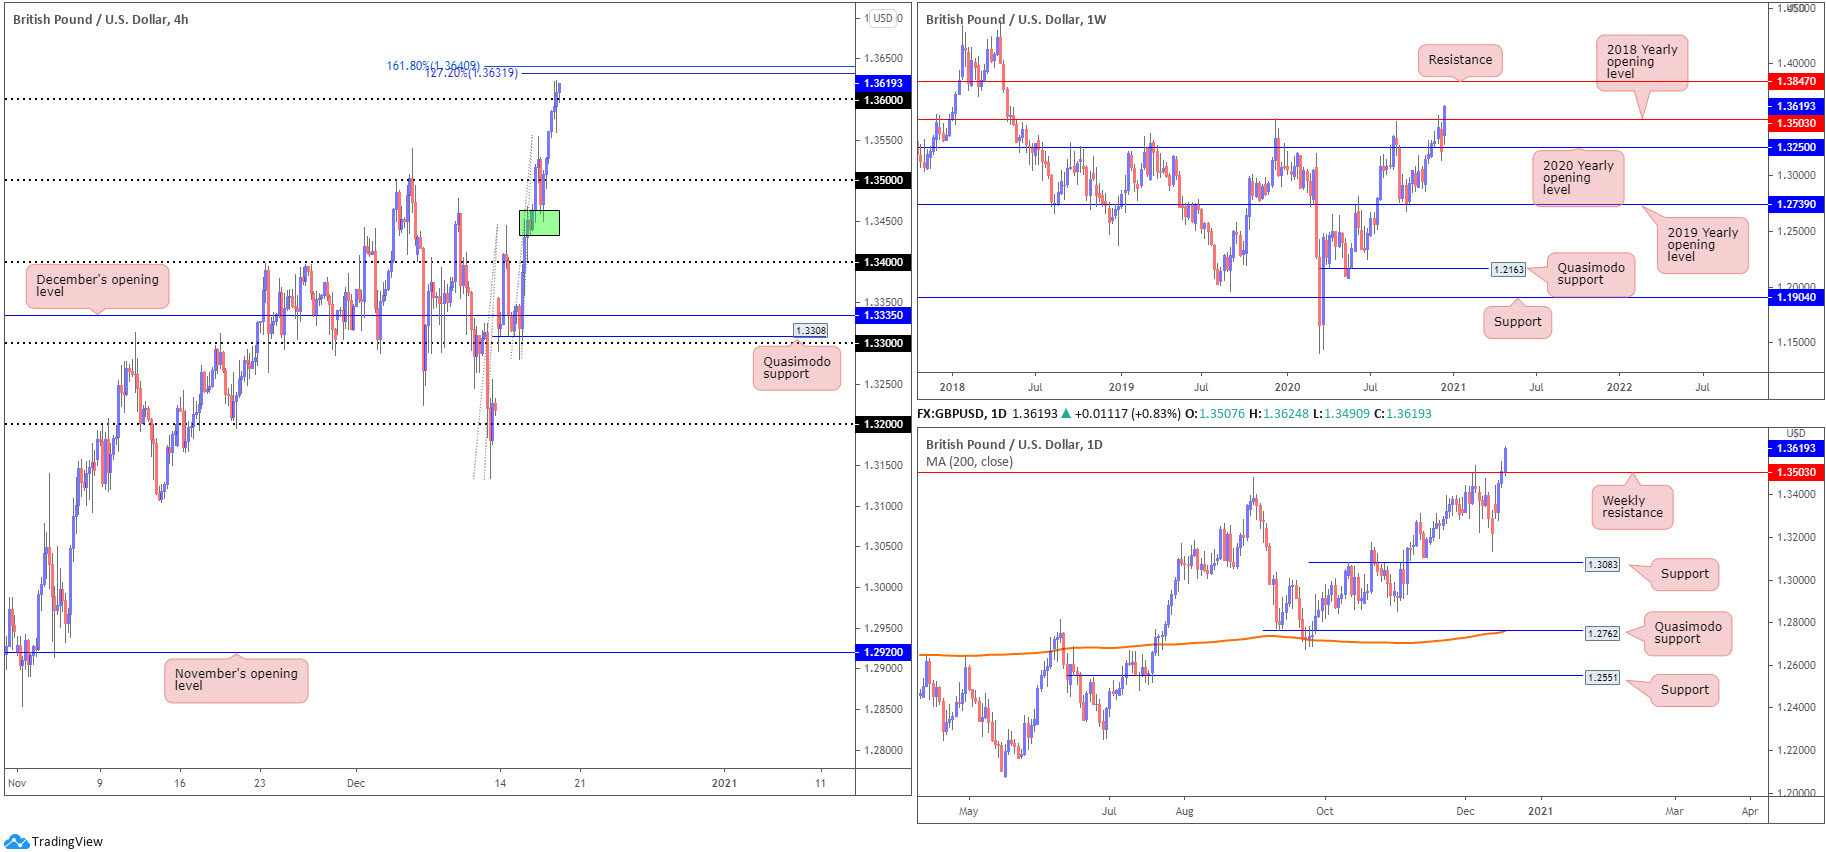Click the 1.2163 price label on weekly chart
Screen dimensions: 1826x852
click(1508, 269)
